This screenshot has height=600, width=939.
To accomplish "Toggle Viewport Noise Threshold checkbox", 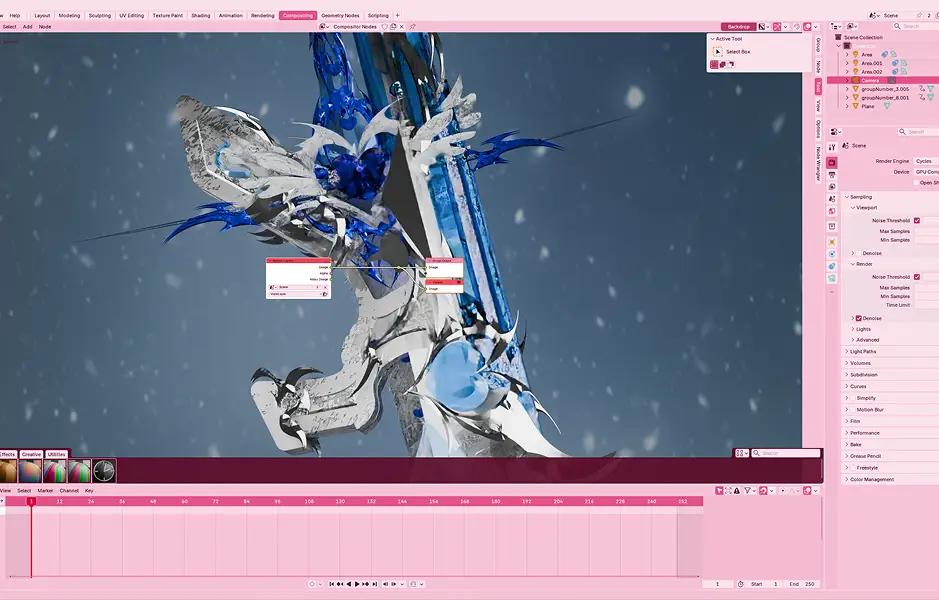I will tap(917, 220).
